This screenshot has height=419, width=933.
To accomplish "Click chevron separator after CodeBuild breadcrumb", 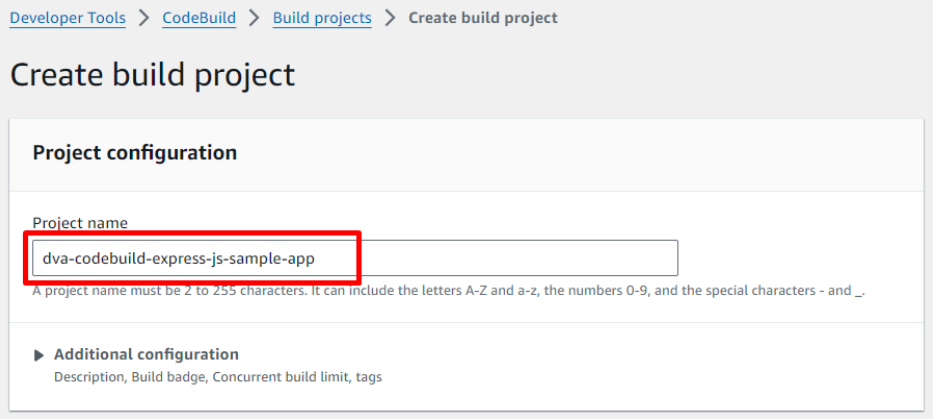I will (x=254, y=18).
